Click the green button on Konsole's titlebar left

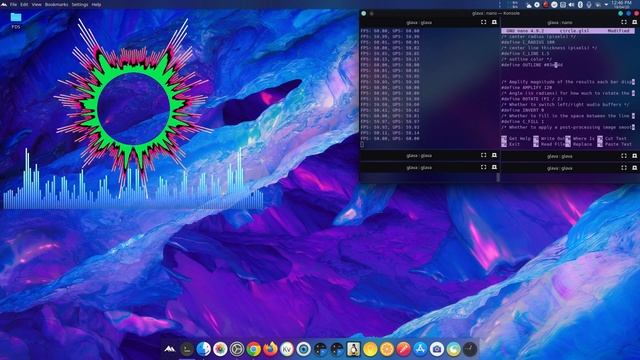point(364,13)
